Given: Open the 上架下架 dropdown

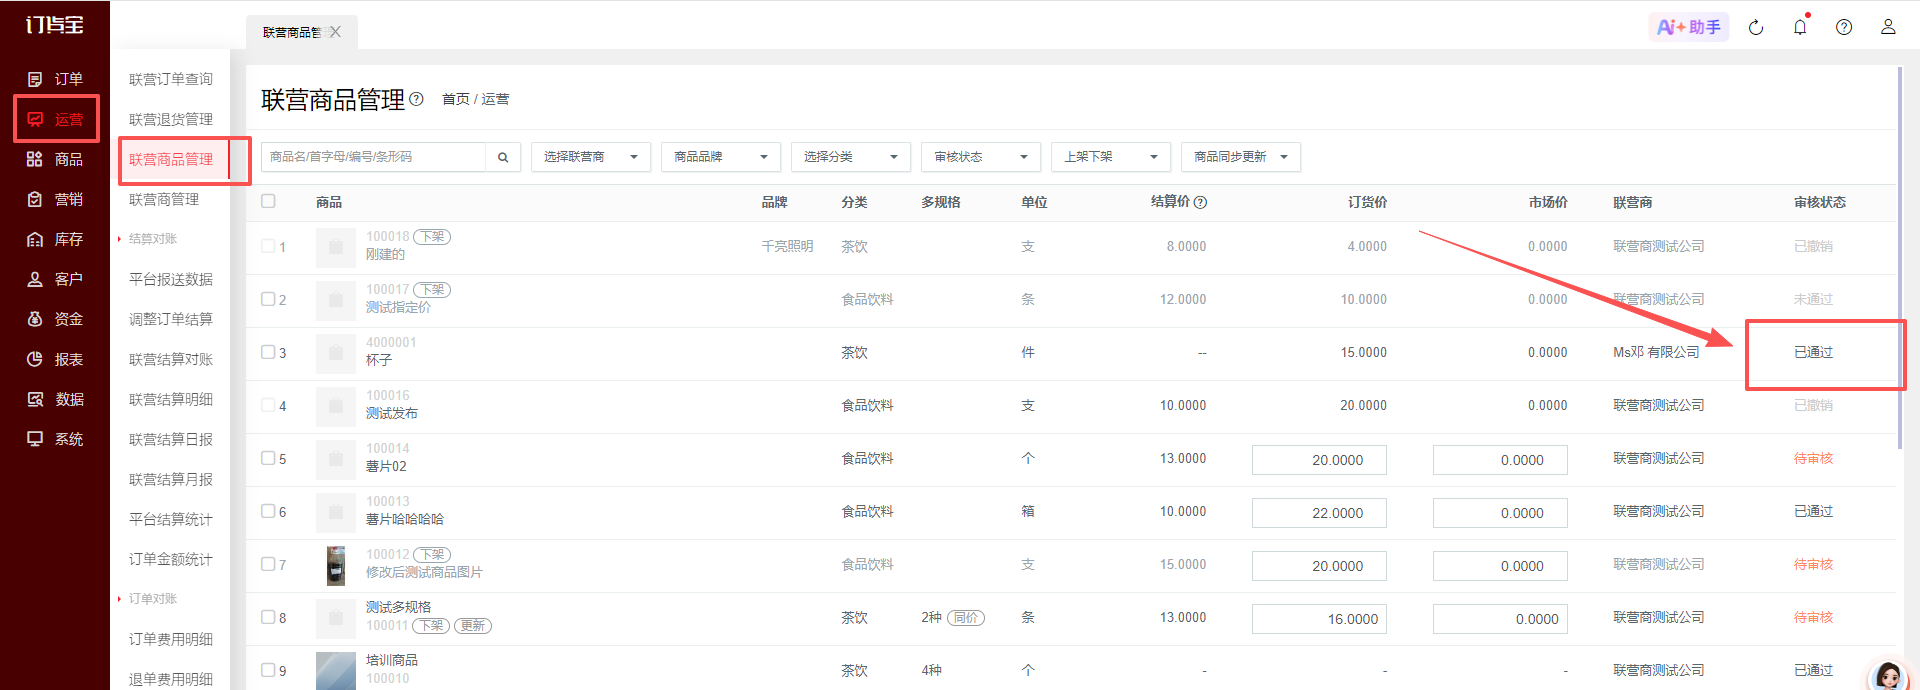Looking at the screenshot, I should click(1110, 157).
